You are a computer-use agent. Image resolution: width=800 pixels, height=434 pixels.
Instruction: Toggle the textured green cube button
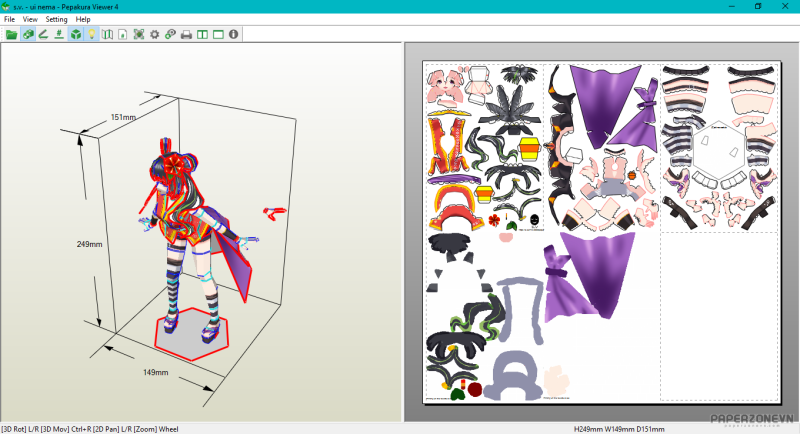click(76, 34)
